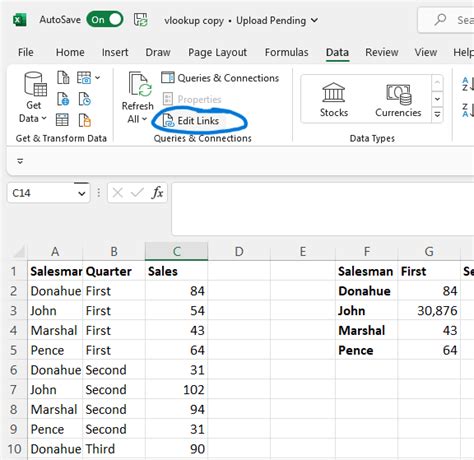Viewport: 474px width, 460px height.
Task: Expand the Data Types gallery more button
Action: pyautogui.click(x=437, y=115)
